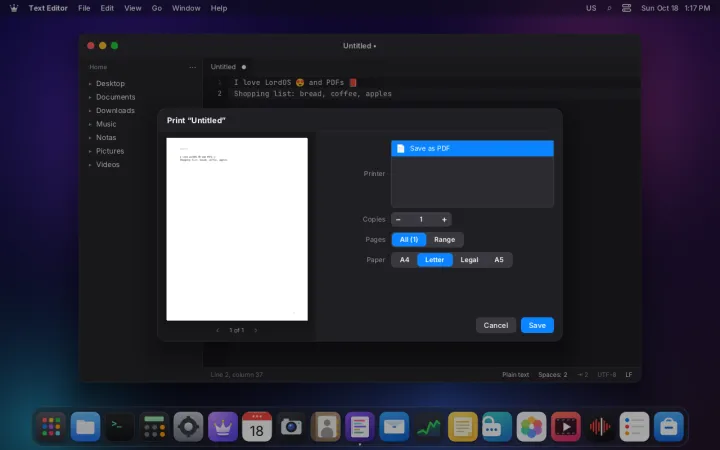720x450 pixels.
Task: Open the Help menu
Action: tap(219, 8)
